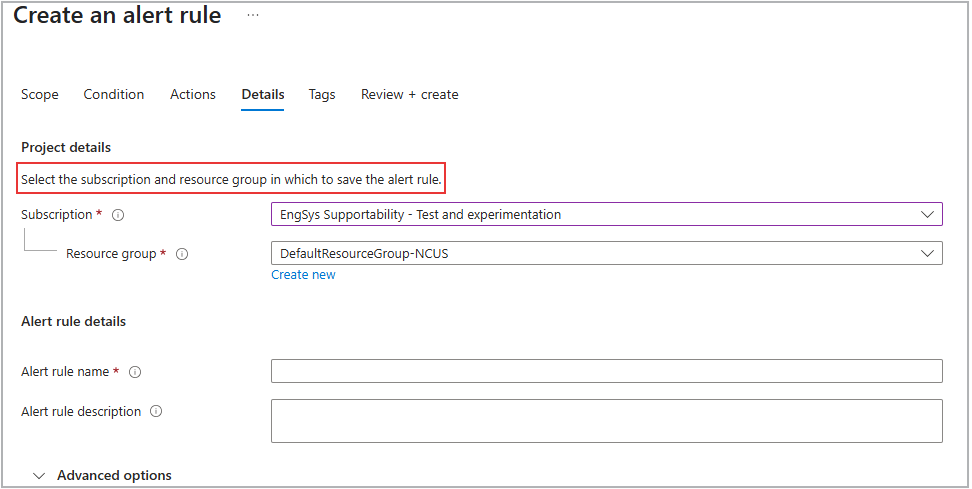Switch to the Tags tab
Viewport: 972px width, 489px height.
(322, 94)
